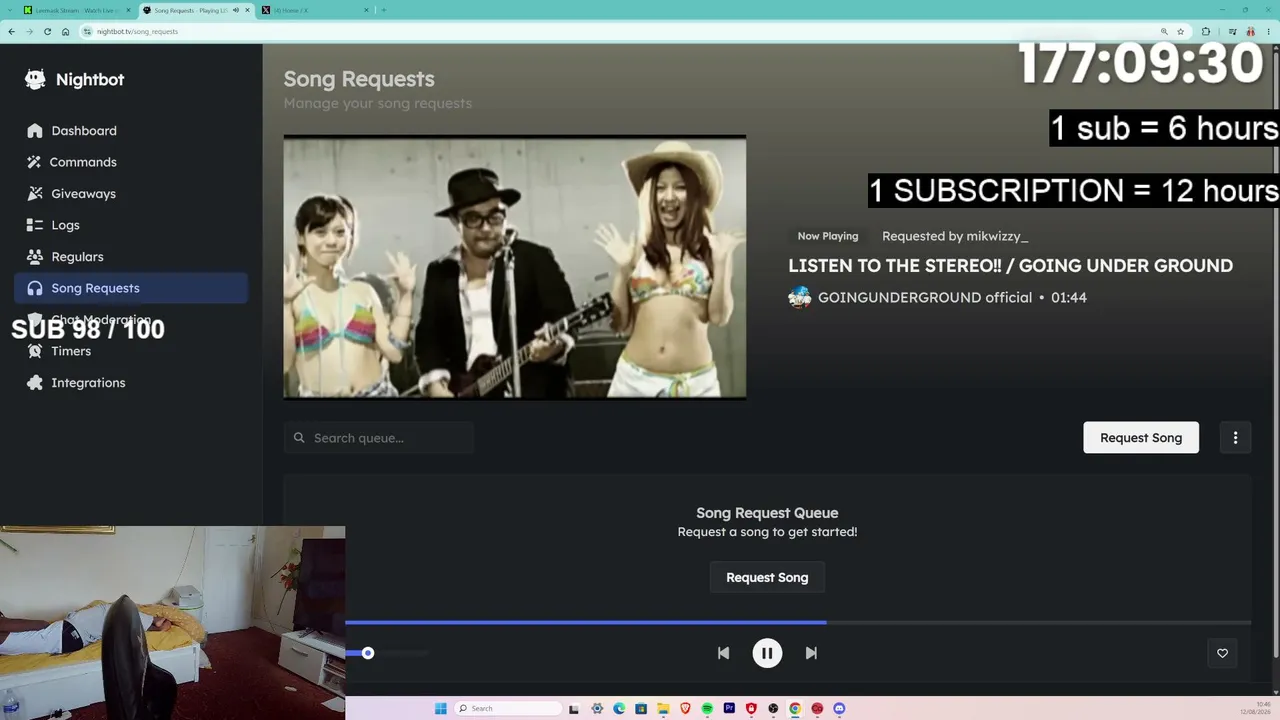The height and width of the screenshot is (720, 1280).
Task: Click Request Song in the empty queue
Action: (x=767, y=577)
